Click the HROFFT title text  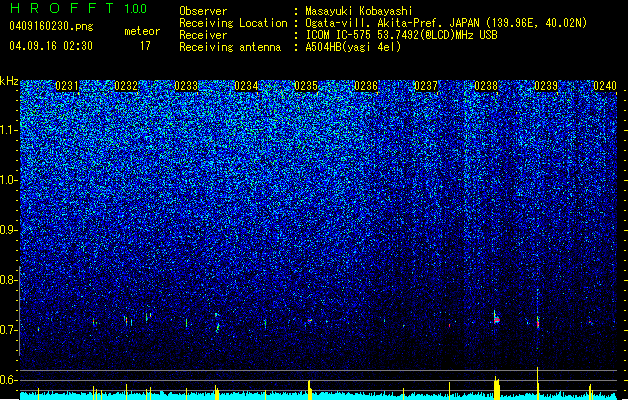(x=62, y=8)
